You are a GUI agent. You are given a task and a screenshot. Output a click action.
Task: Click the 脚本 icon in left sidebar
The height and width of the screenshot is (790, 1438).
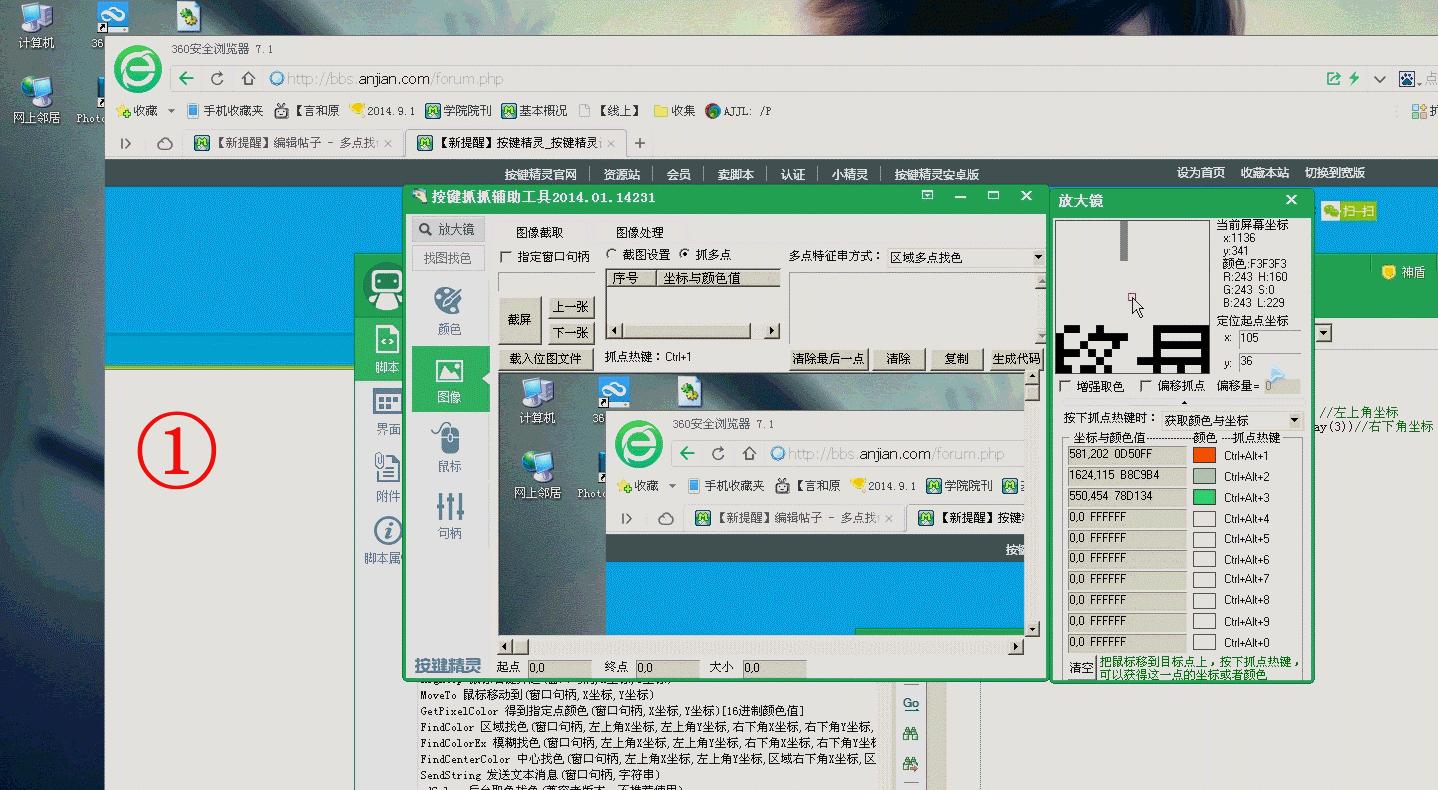click(385, 345)
